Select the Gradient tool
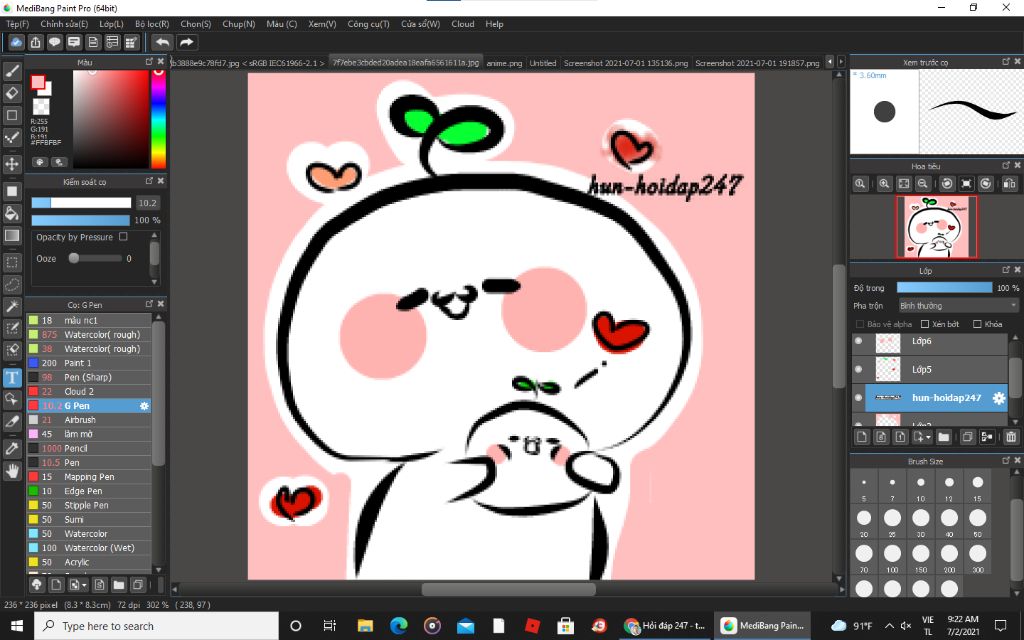1024x640 pixels. [x=12, y=235]
